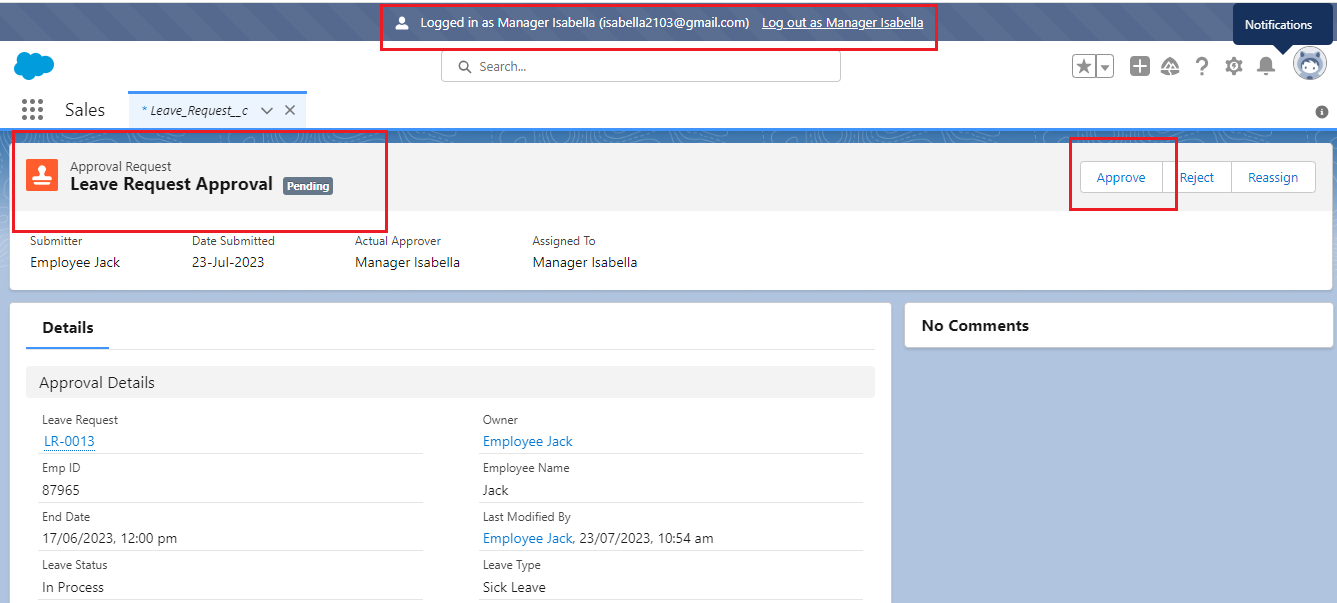Click the info icon below Notifications
The height and width of the screenshot is (603, 1337).
(1321, 112)
